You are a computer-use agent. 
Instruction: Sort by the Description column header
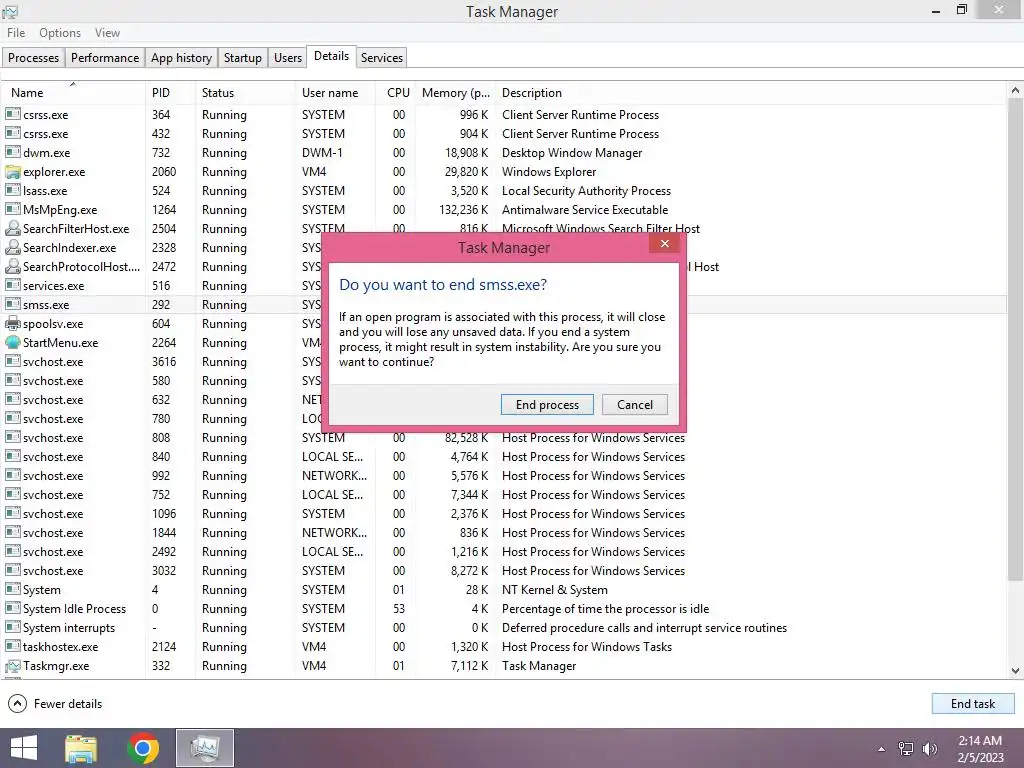pos(751,93)
